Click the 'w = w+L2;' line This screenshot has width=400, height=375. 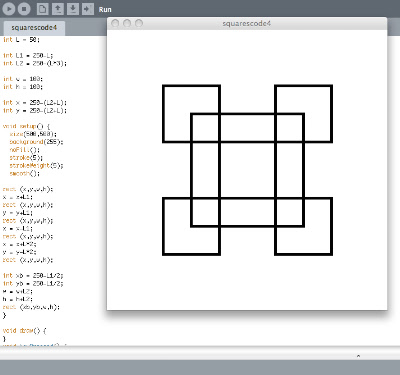[18, 291]
